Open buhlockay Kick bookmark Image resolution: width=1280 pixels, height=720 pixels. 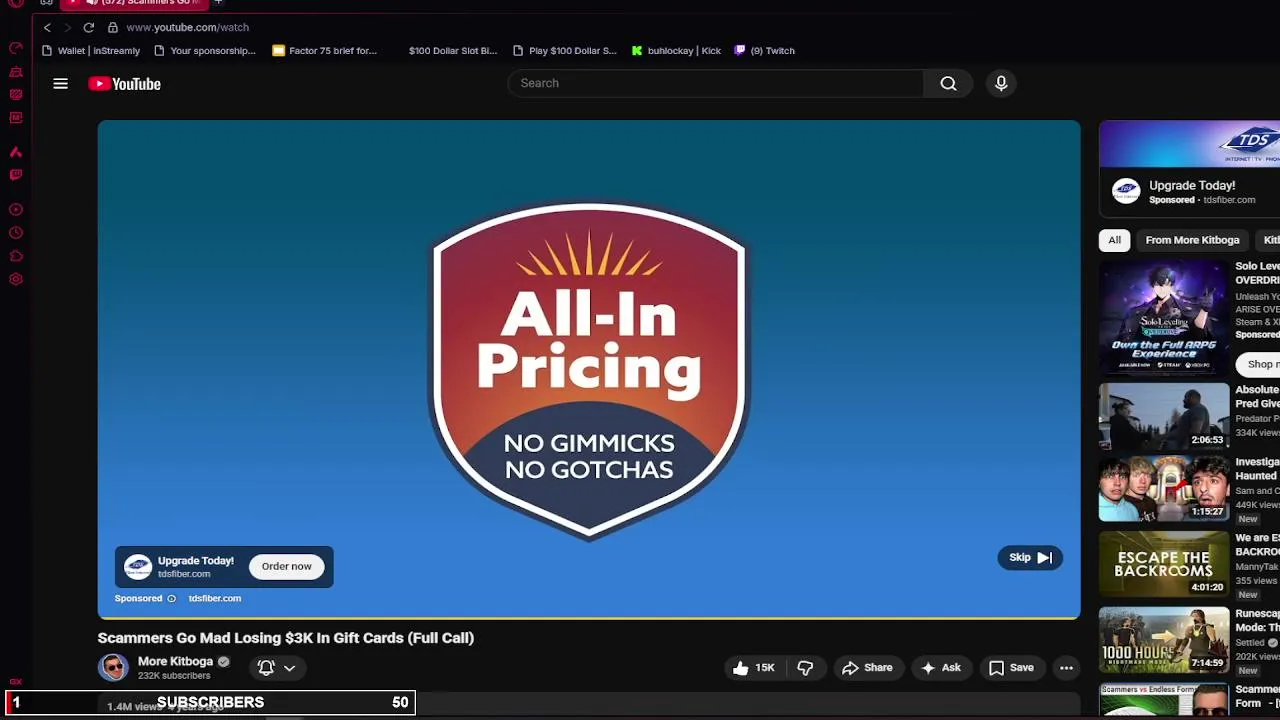pyautogui.click(x=676, y=50)
